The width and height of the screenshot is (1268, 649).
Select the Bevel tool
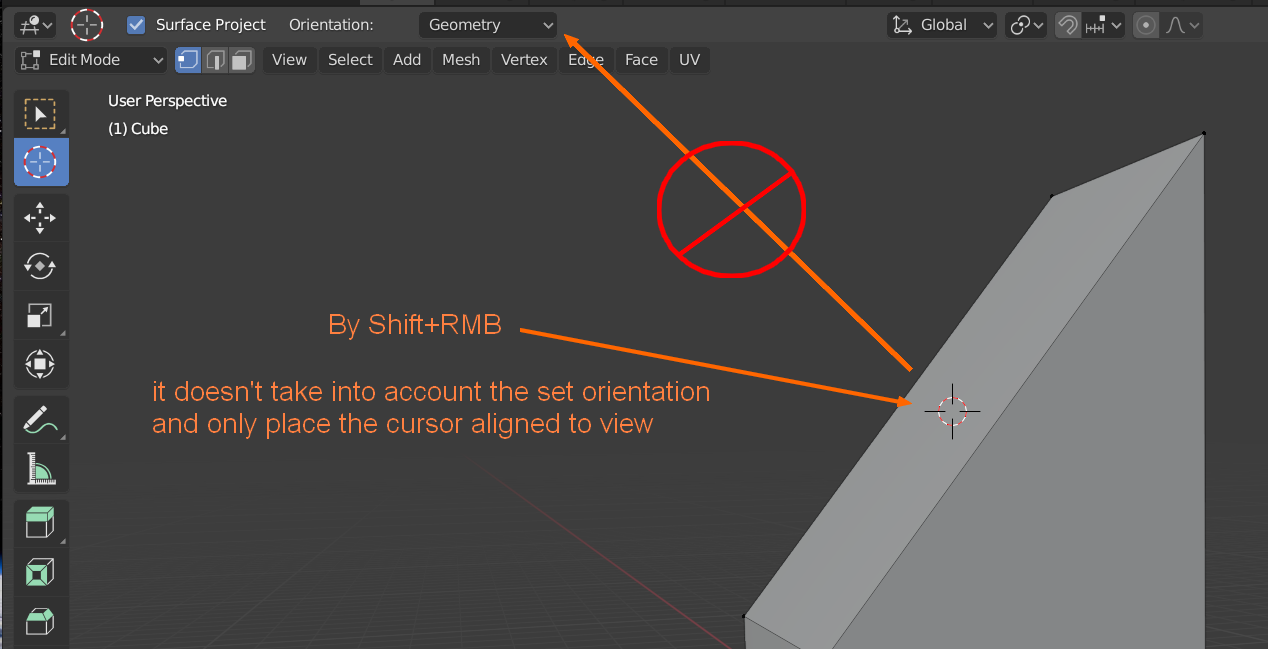point(41,621)
